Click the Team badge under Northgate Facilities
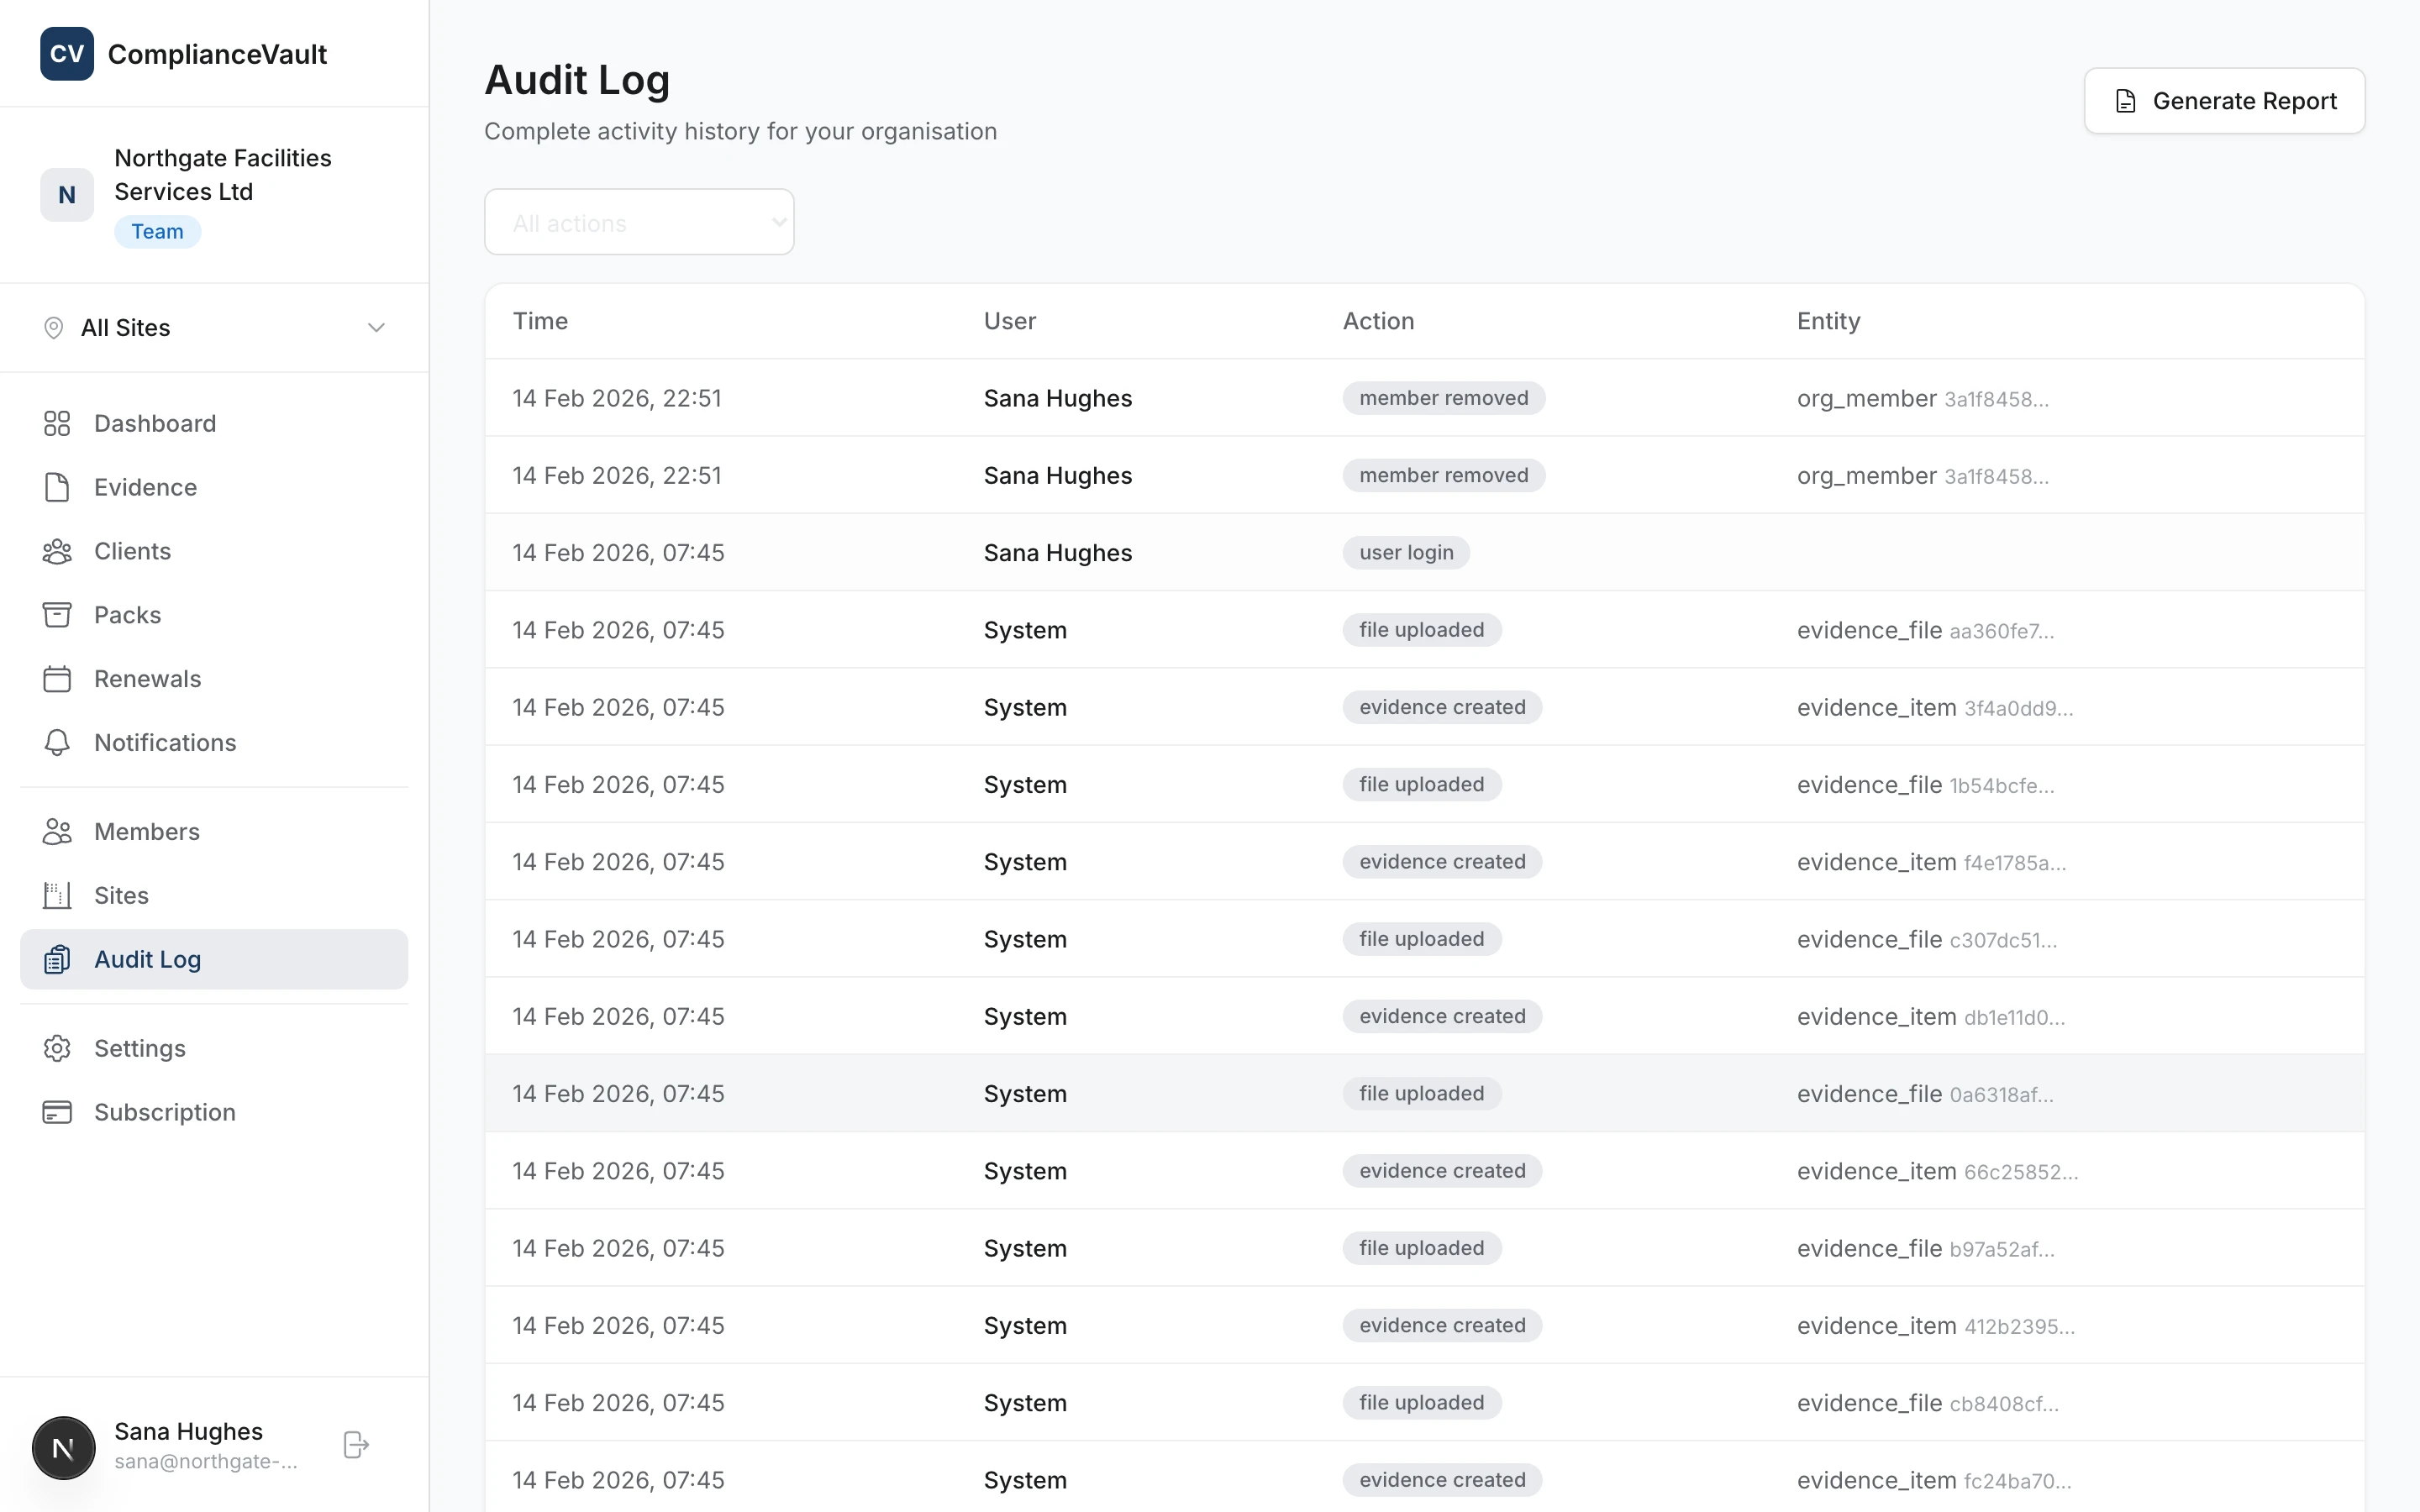 [x=157, y=231]
